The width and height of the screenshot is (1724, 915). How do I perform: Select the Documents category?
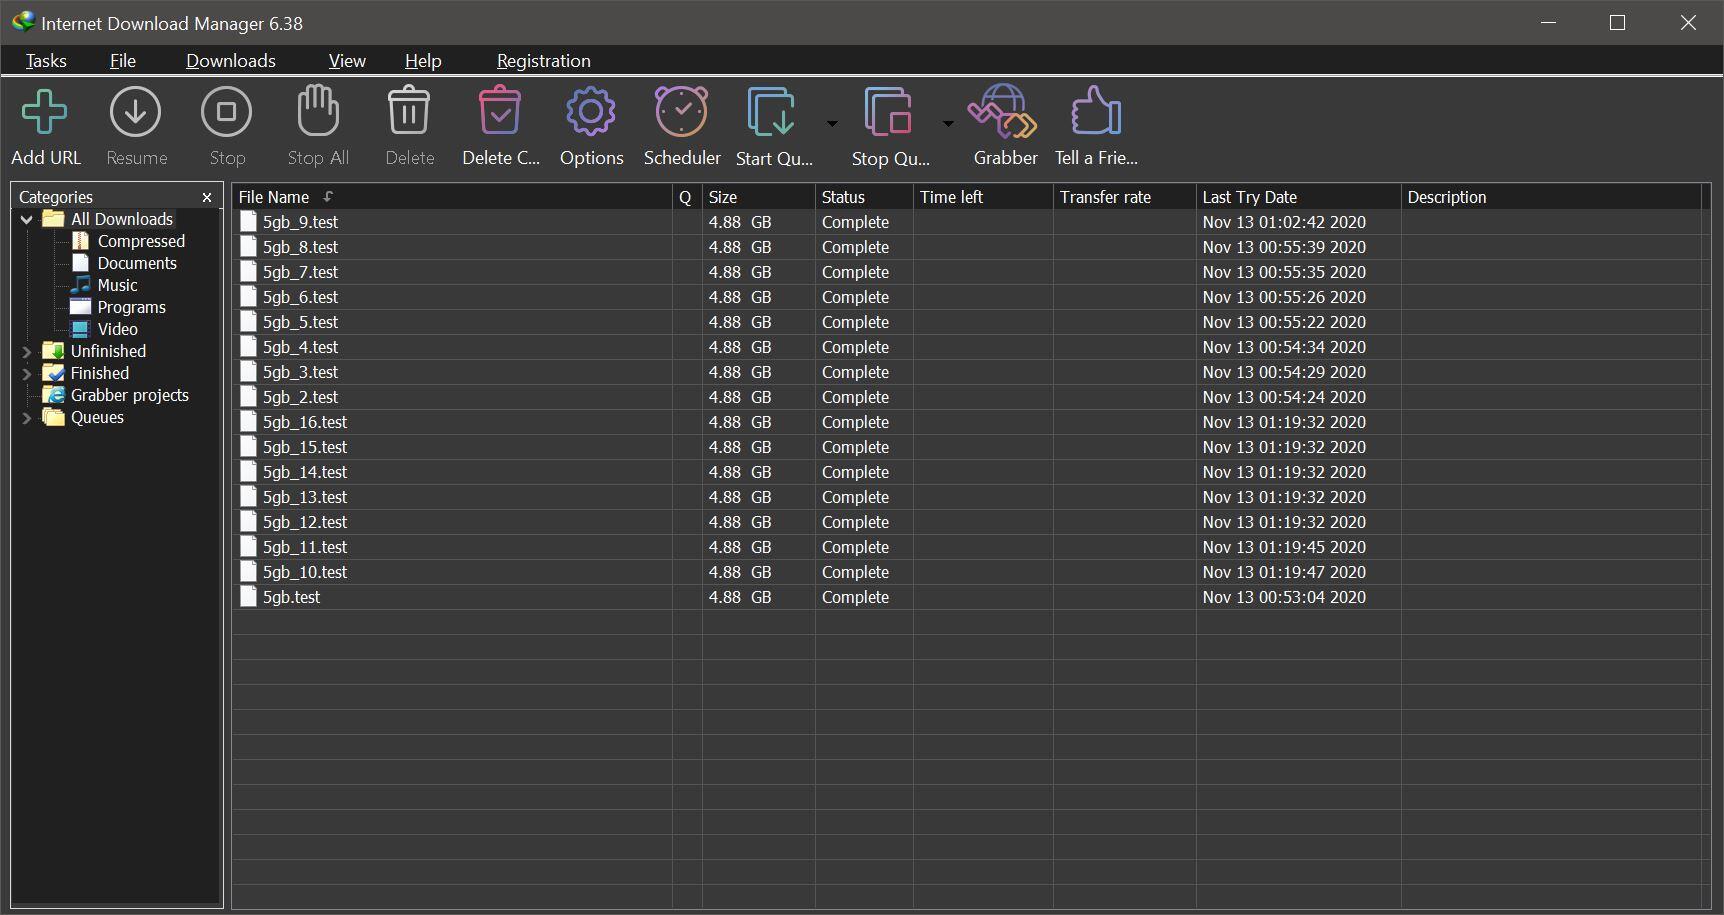(137, 263)
